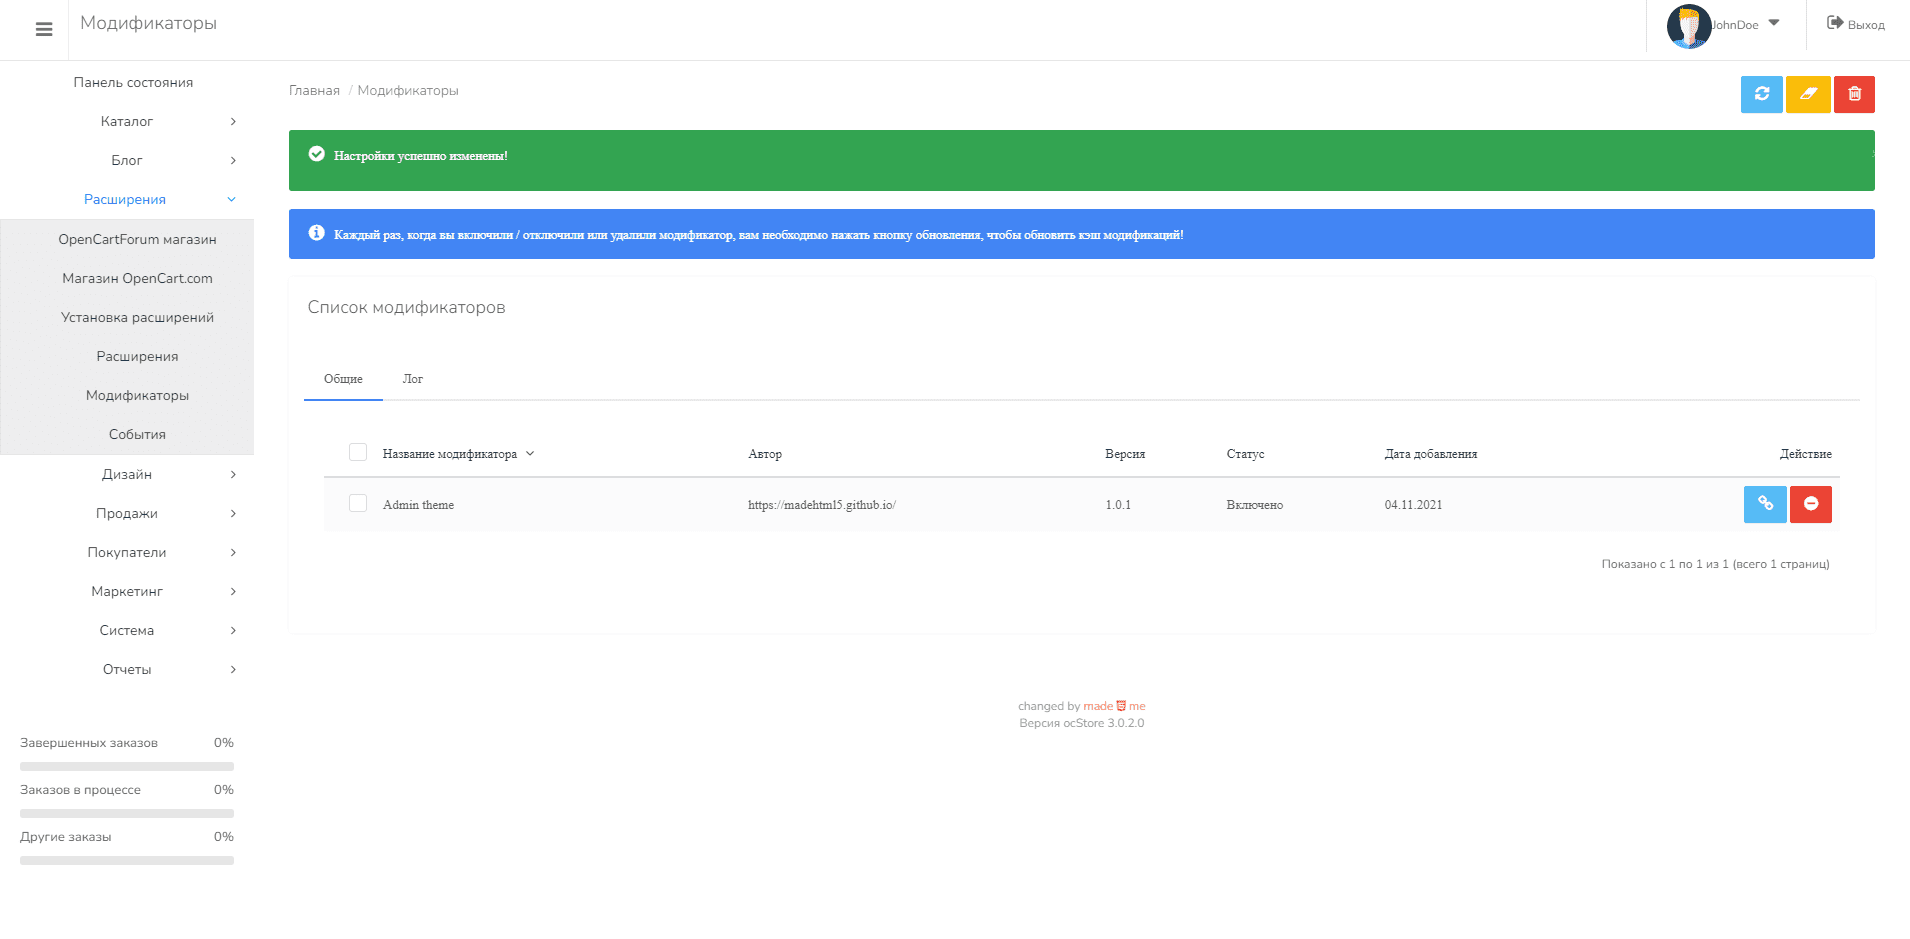Expand the Каталог menu
The image size is (1910, 939).
coord(127,121)
